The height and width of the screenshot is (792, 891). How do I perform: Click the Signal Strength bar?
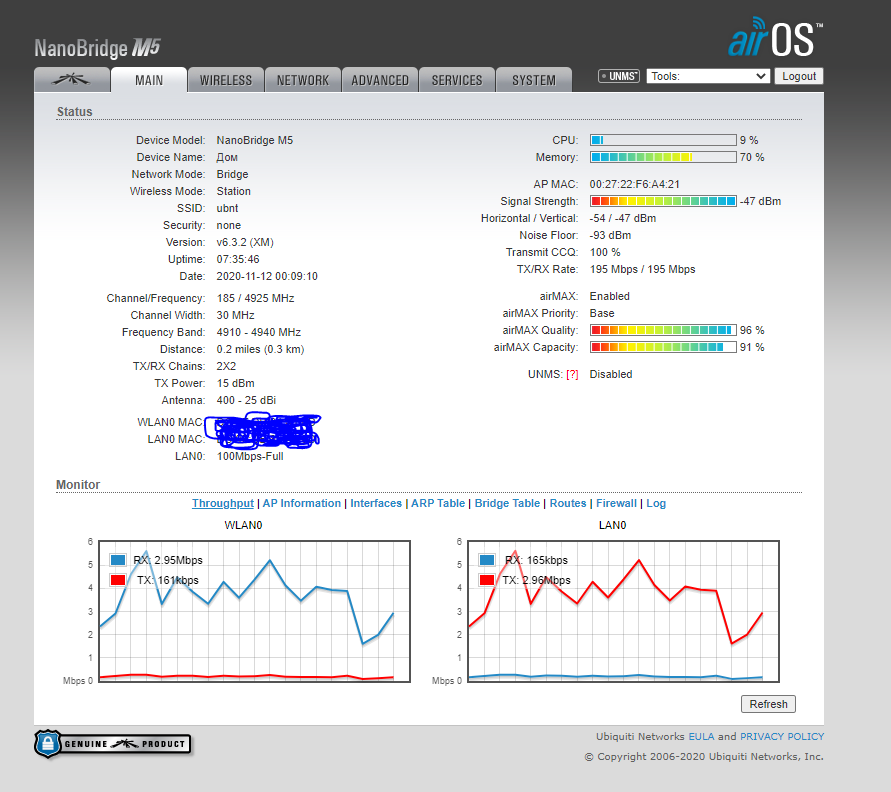(663, 201)
